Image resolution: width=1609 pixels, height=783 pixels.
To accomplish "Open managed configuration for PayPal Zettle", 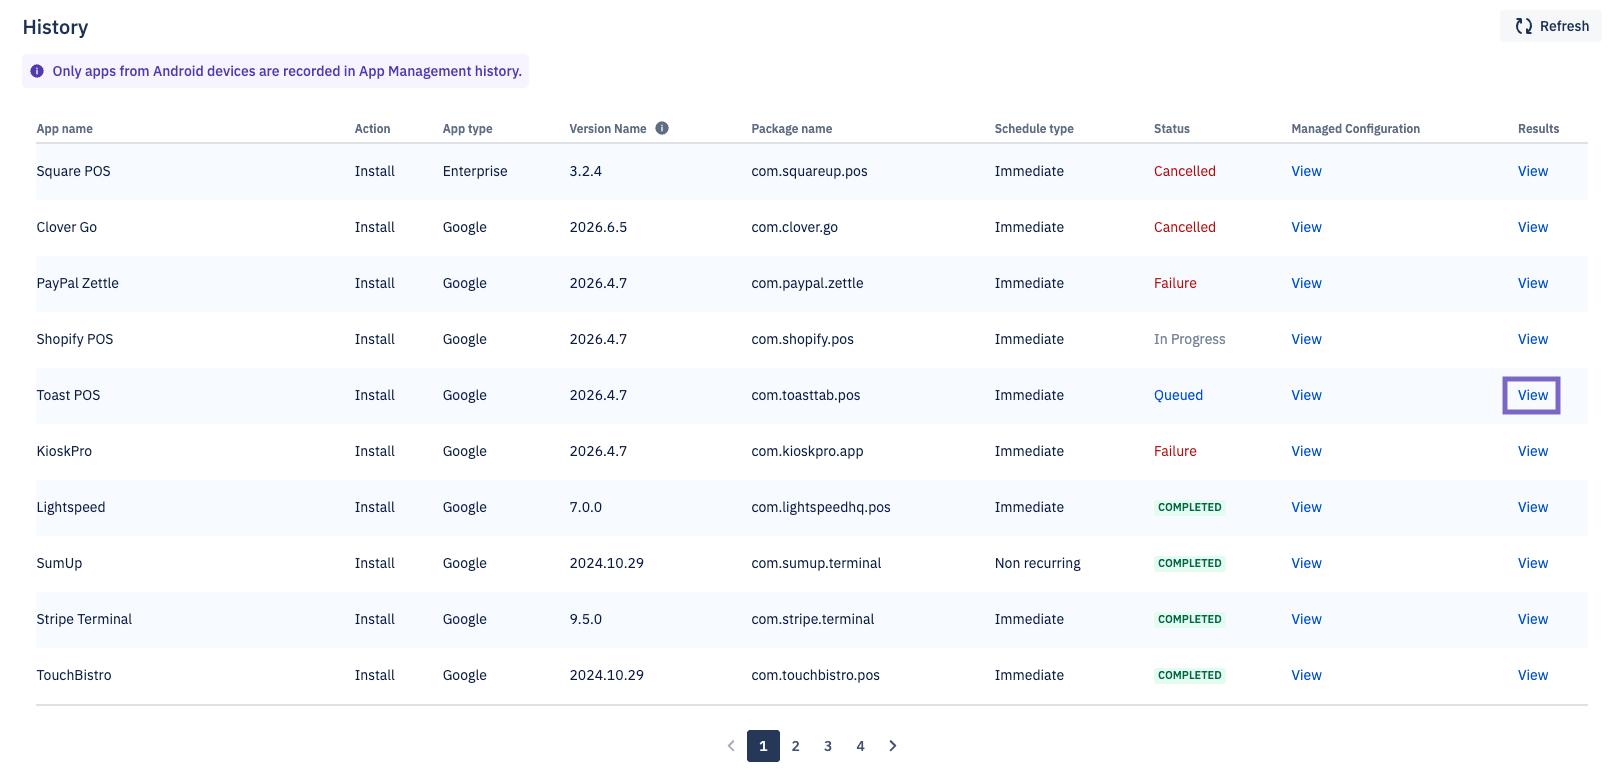I will point(1306,283).
